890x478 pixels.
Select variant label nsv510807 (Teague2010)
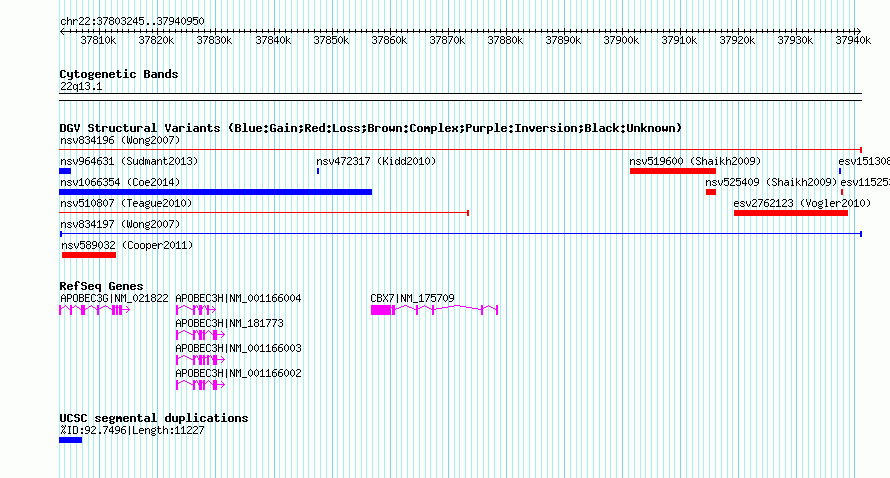126,203
